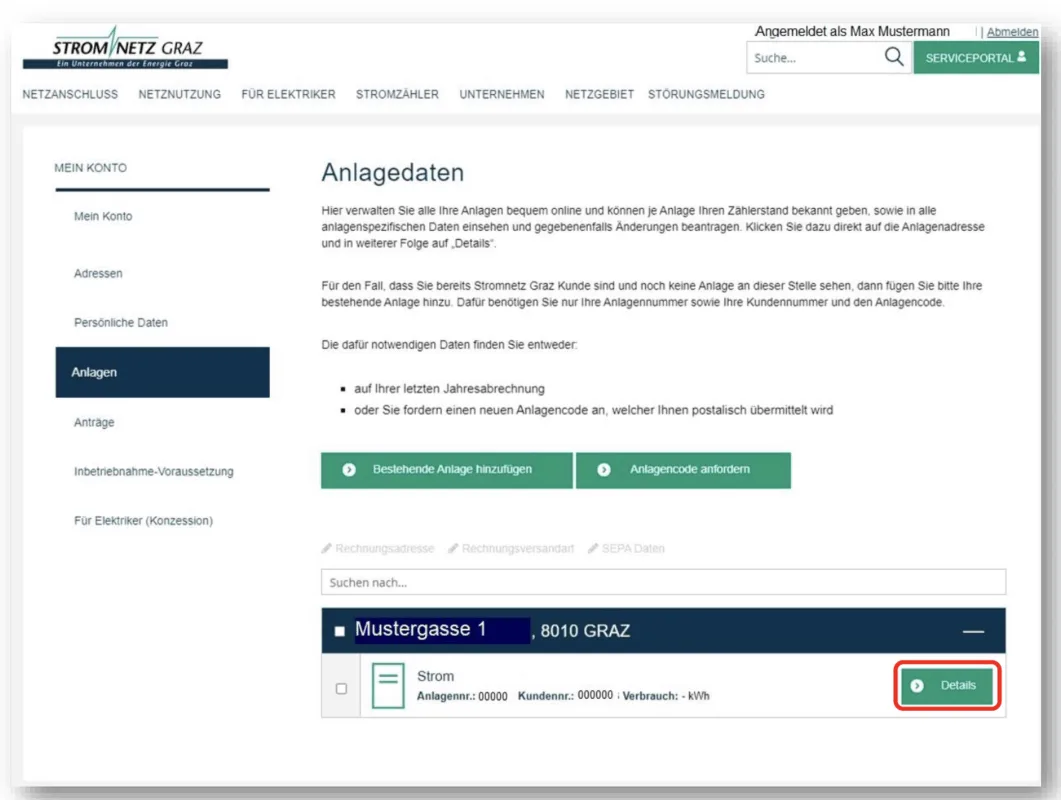Collapse the Mustergasse 1 section
This screenshot has height=800, width=1061.
point(973,631)
